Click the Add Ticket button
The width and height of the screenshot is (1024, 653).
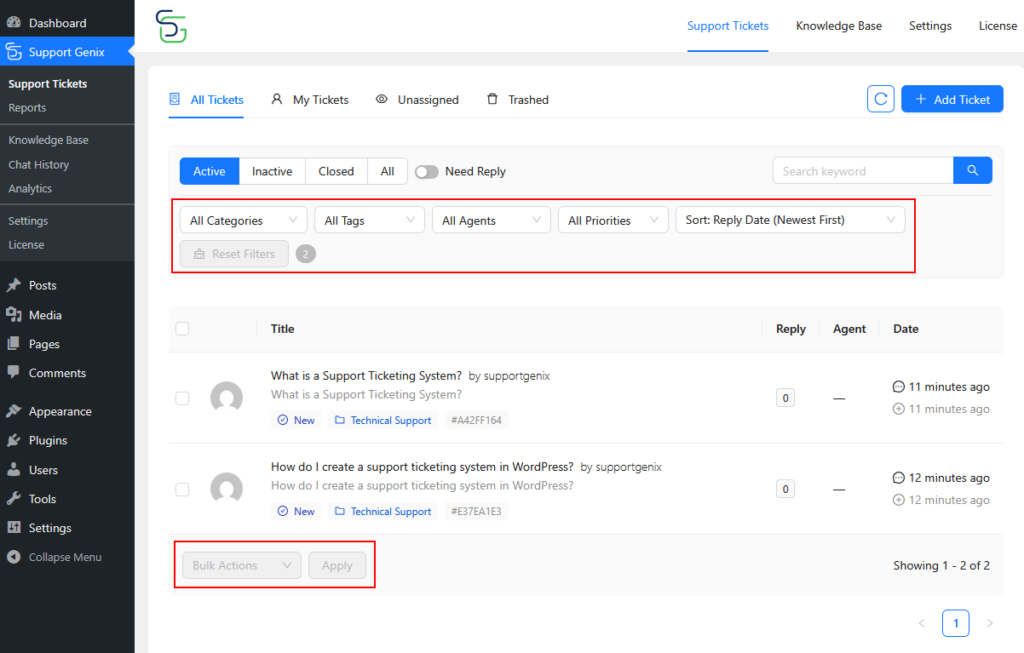tap(951, 99)
